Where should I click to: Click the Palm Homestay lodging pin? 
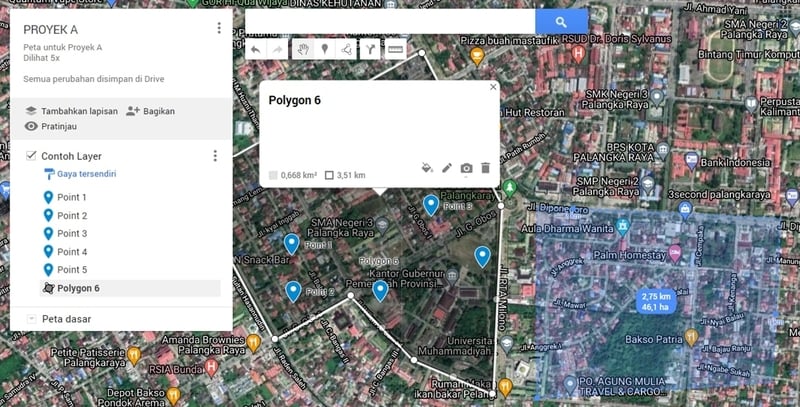(675, 253)
